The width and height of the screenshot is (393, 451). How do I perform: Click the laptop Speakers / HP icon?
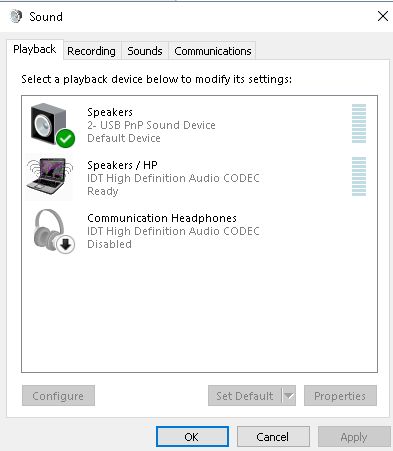[x=50, y=177]
